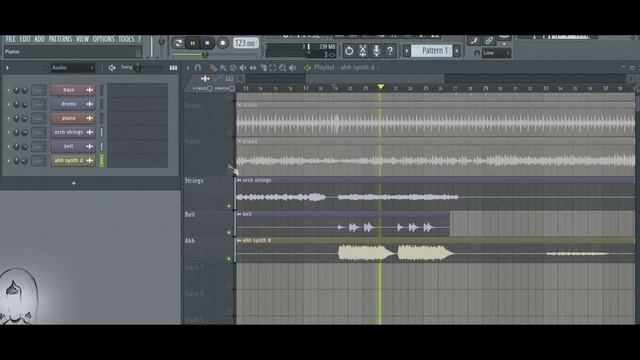Click the playhead marker on the timeline

point(380,87)
